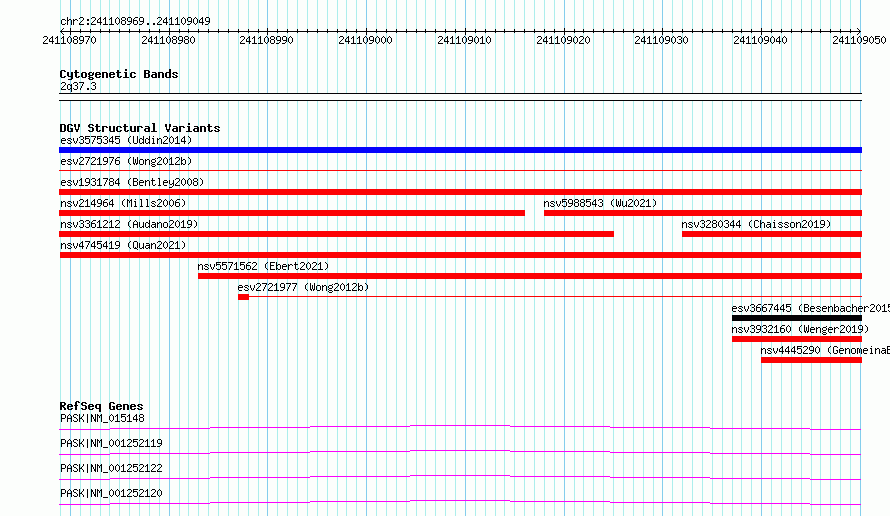Select the red bar under nsv4445290
890x516 pixels.
click(812, 360)
